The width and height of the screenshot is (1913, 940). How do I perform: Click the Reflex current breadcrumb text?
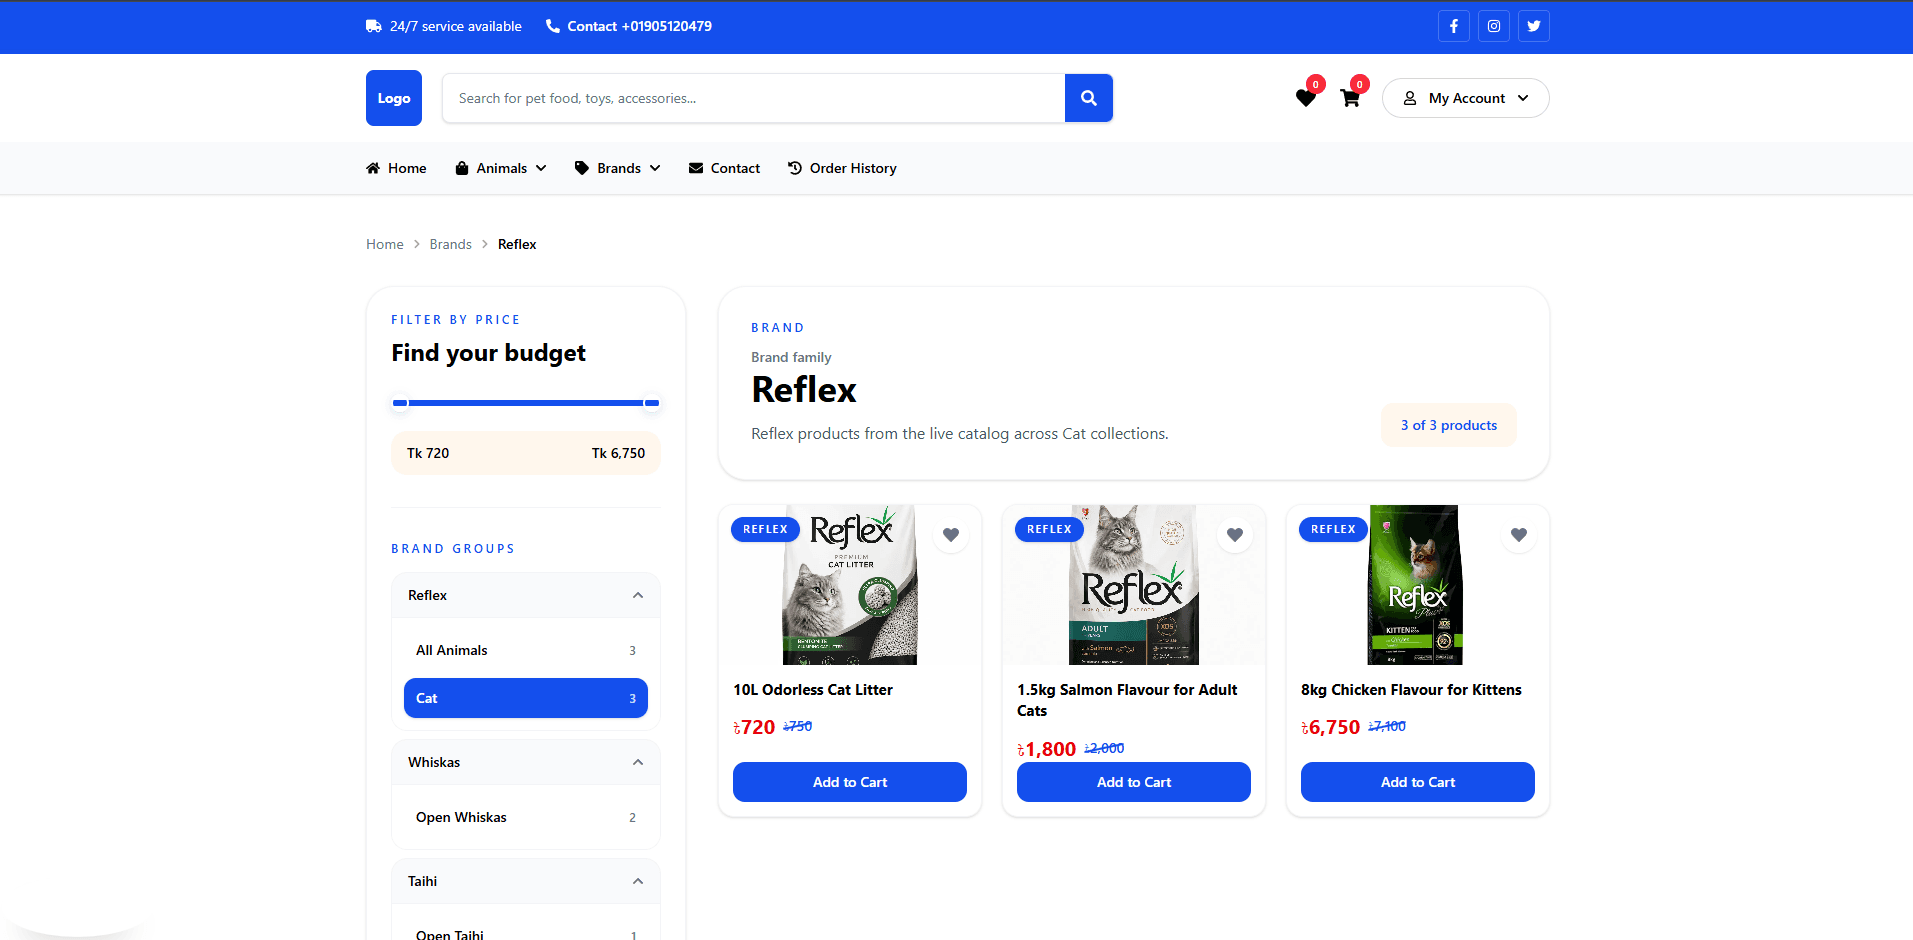(517, 244)
